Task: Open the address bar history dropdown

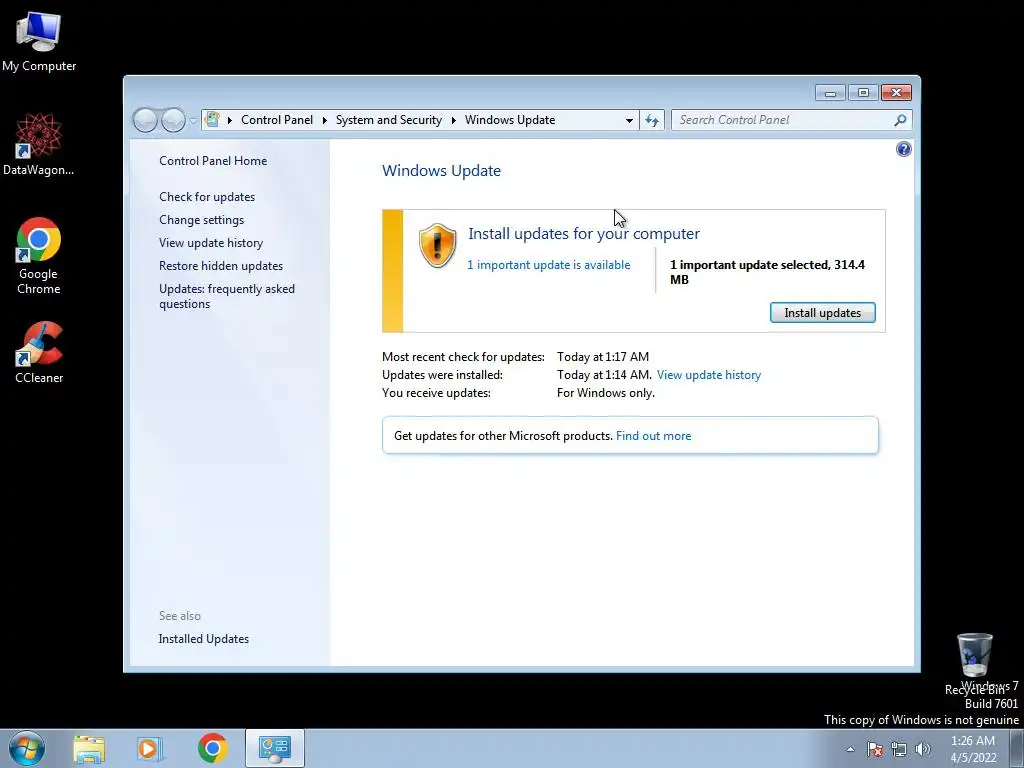Action: coord(629,120)
